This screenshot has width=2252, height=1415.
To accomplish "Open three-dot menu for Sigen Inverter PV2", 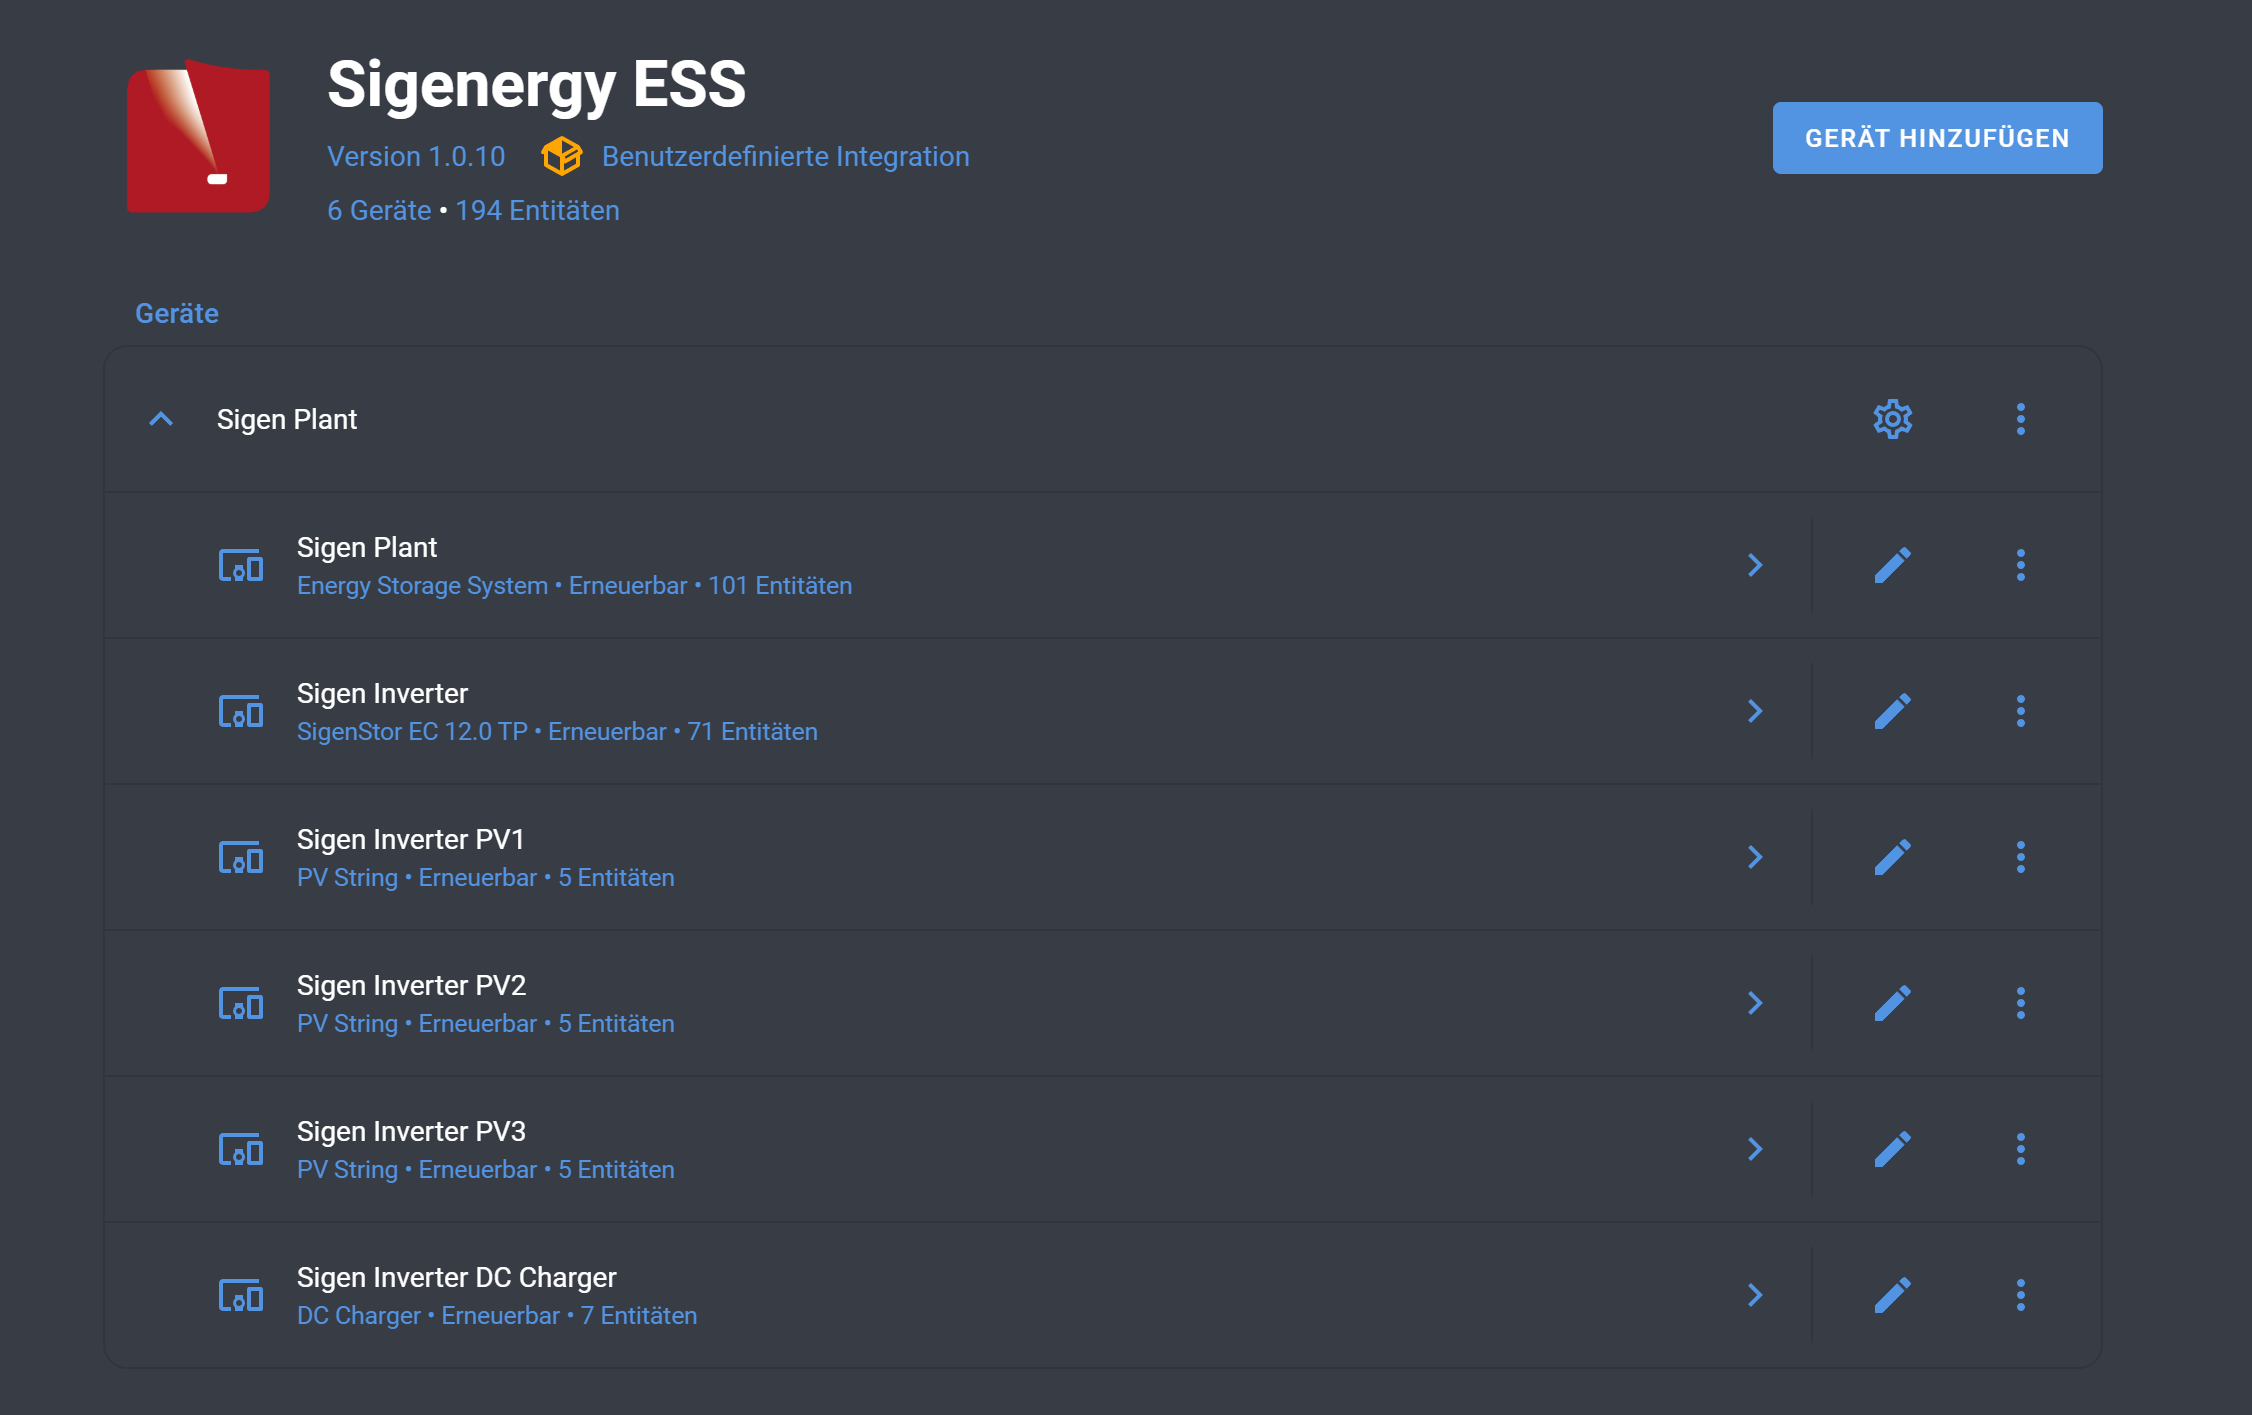I will click(x=2020, y=1003).
